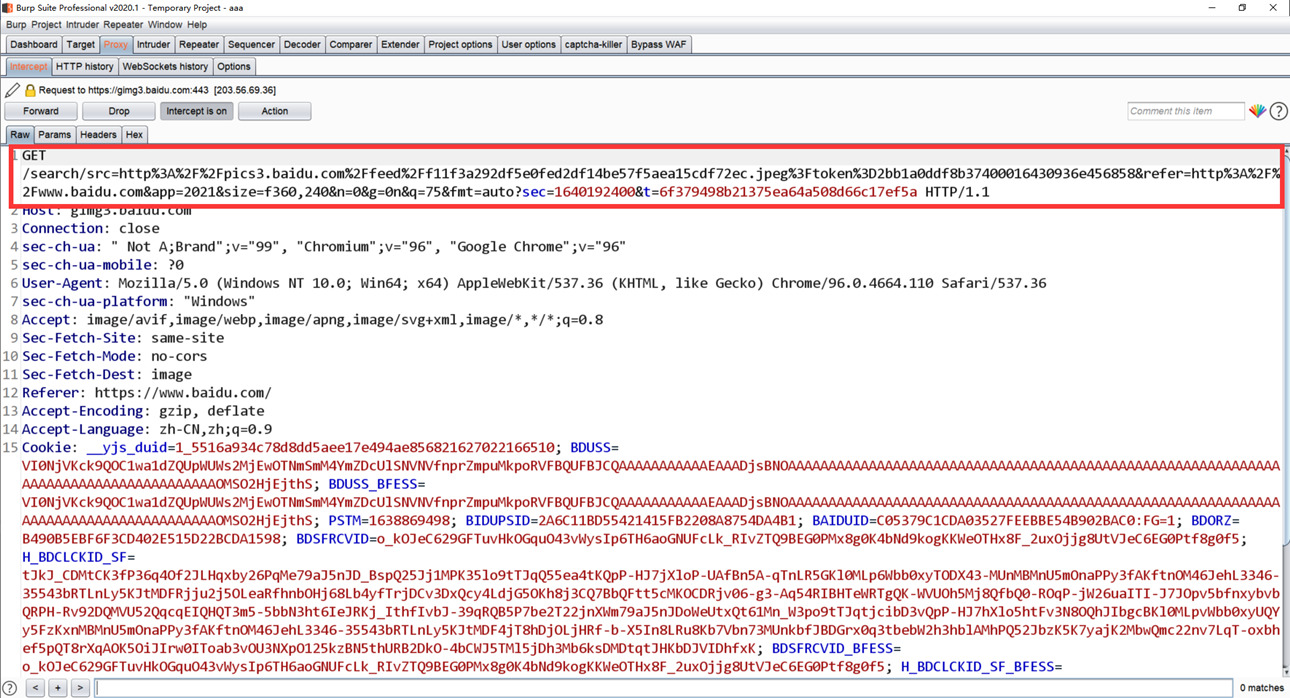Open the proxy Options sub-tab
The height and width of the screenshot is (698, 1290).
click(x=234, y=66)
